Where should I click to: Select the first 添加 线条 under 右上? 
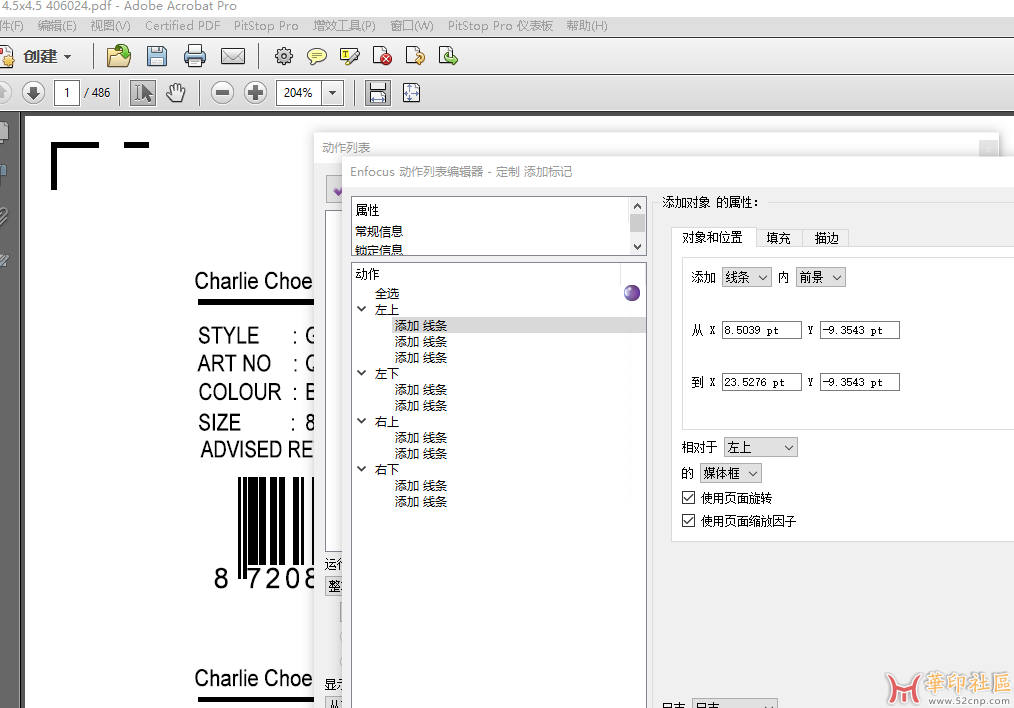click(x=421, y=438)
